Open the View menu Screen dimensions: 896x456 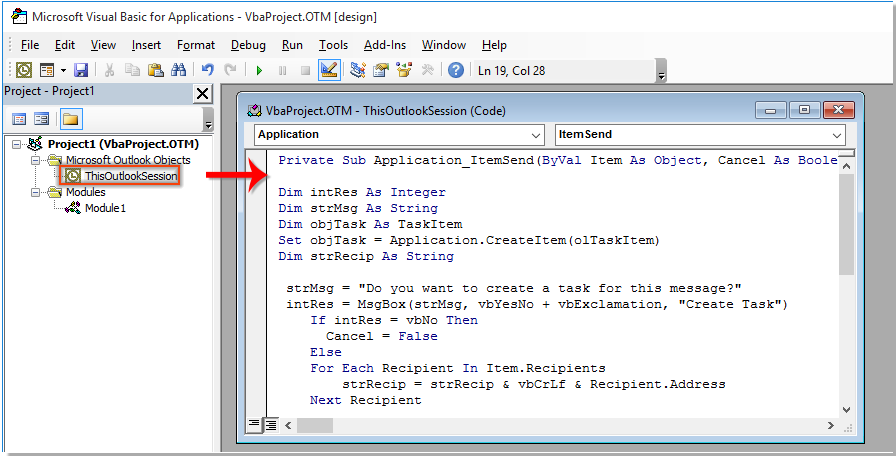pos(103,45)
